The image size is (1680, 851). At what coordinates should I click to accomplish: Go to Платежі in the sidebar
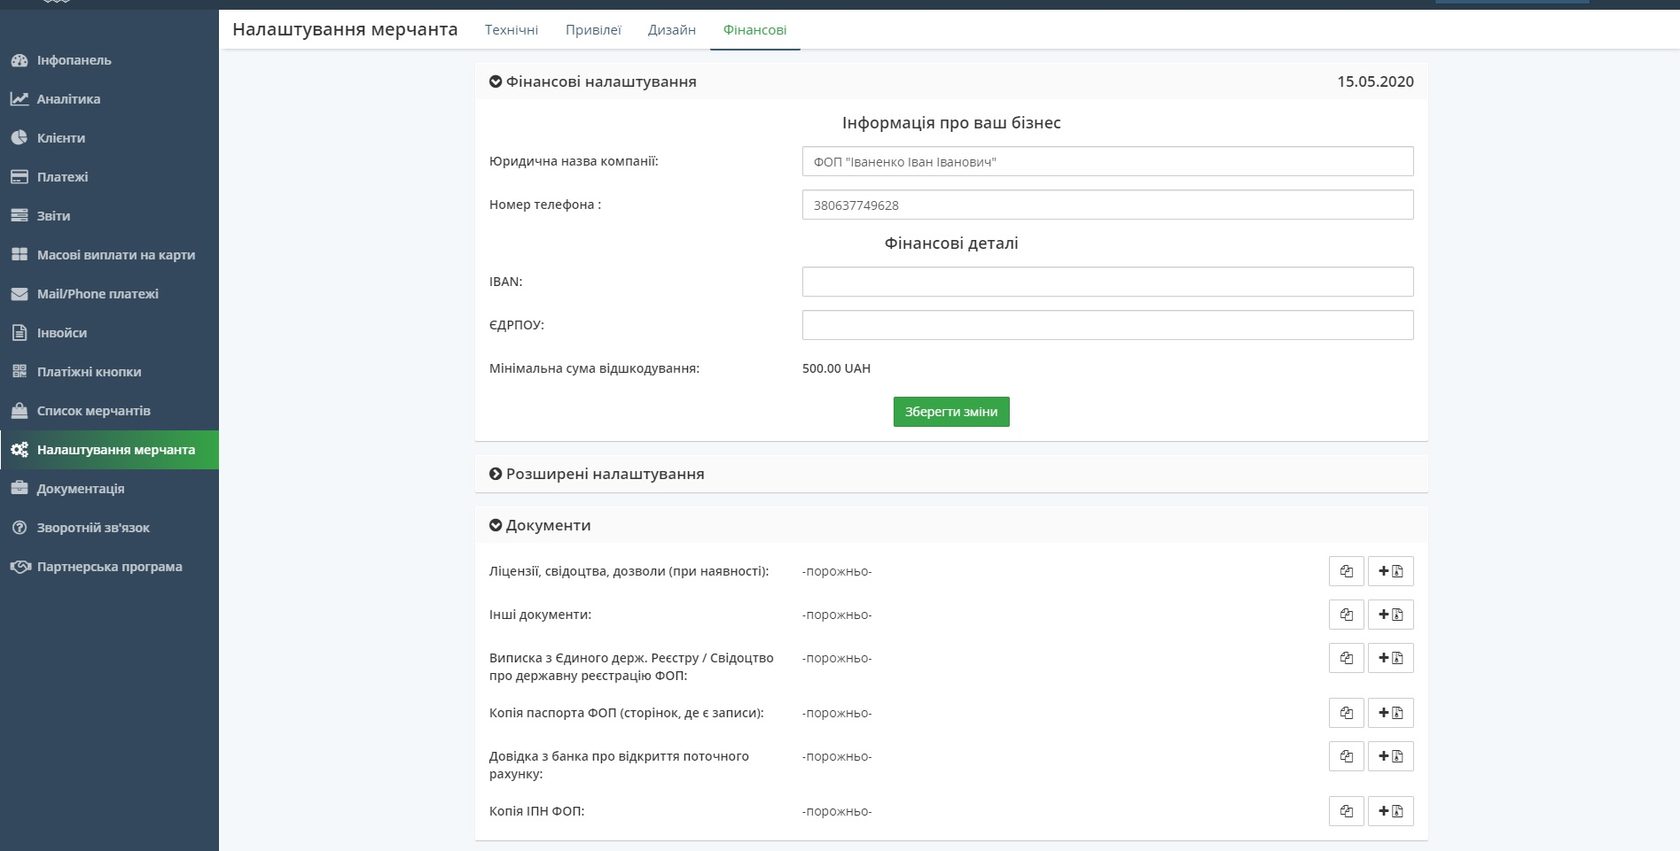(x=62, y=177)
